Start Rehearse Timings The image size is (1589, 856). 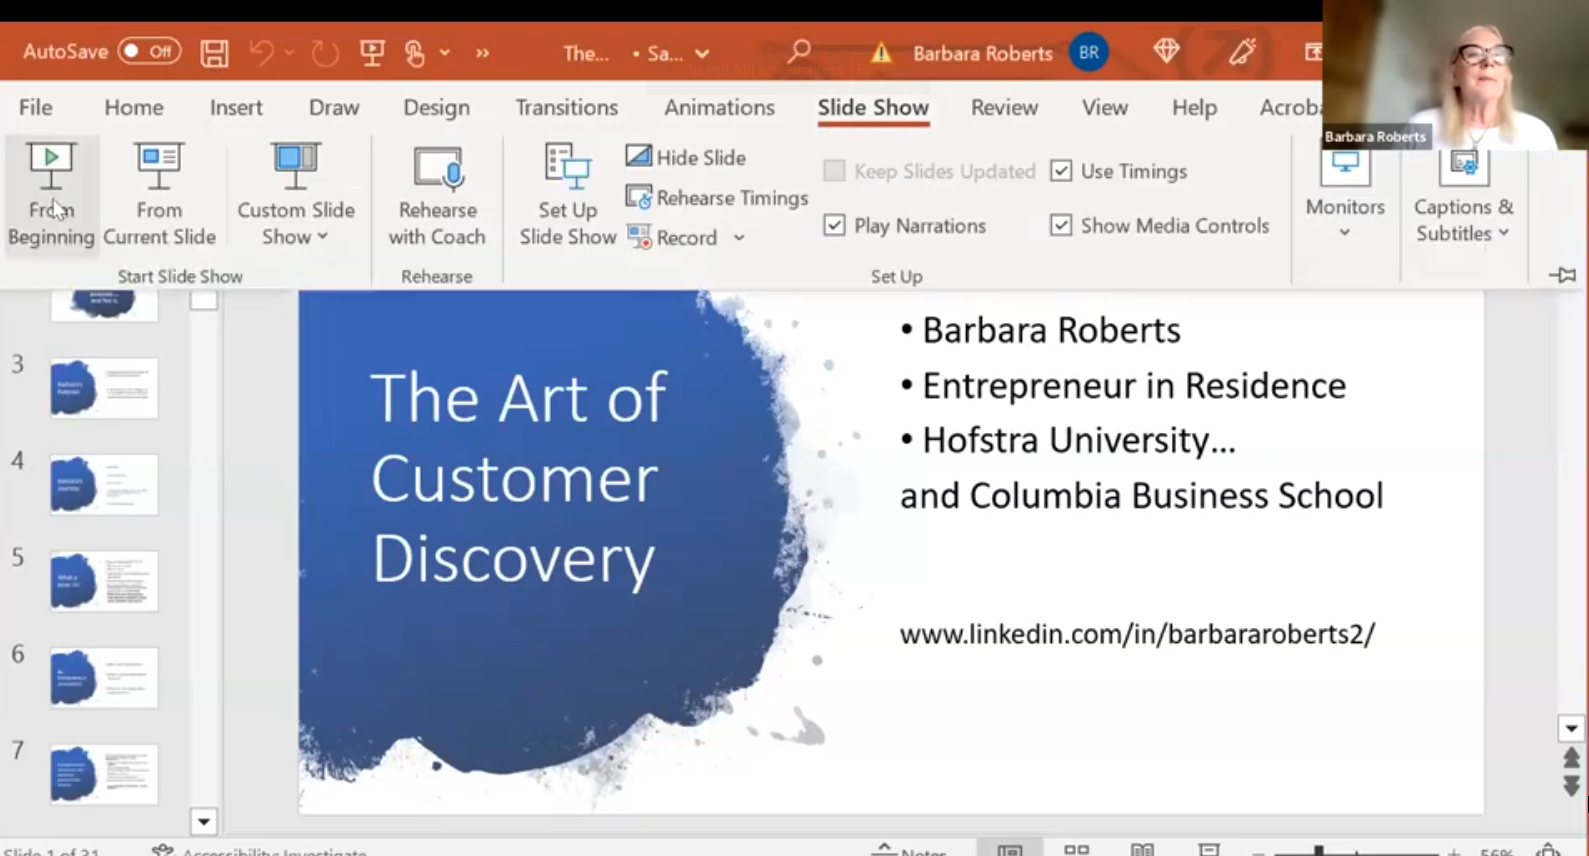coord(717,198)
